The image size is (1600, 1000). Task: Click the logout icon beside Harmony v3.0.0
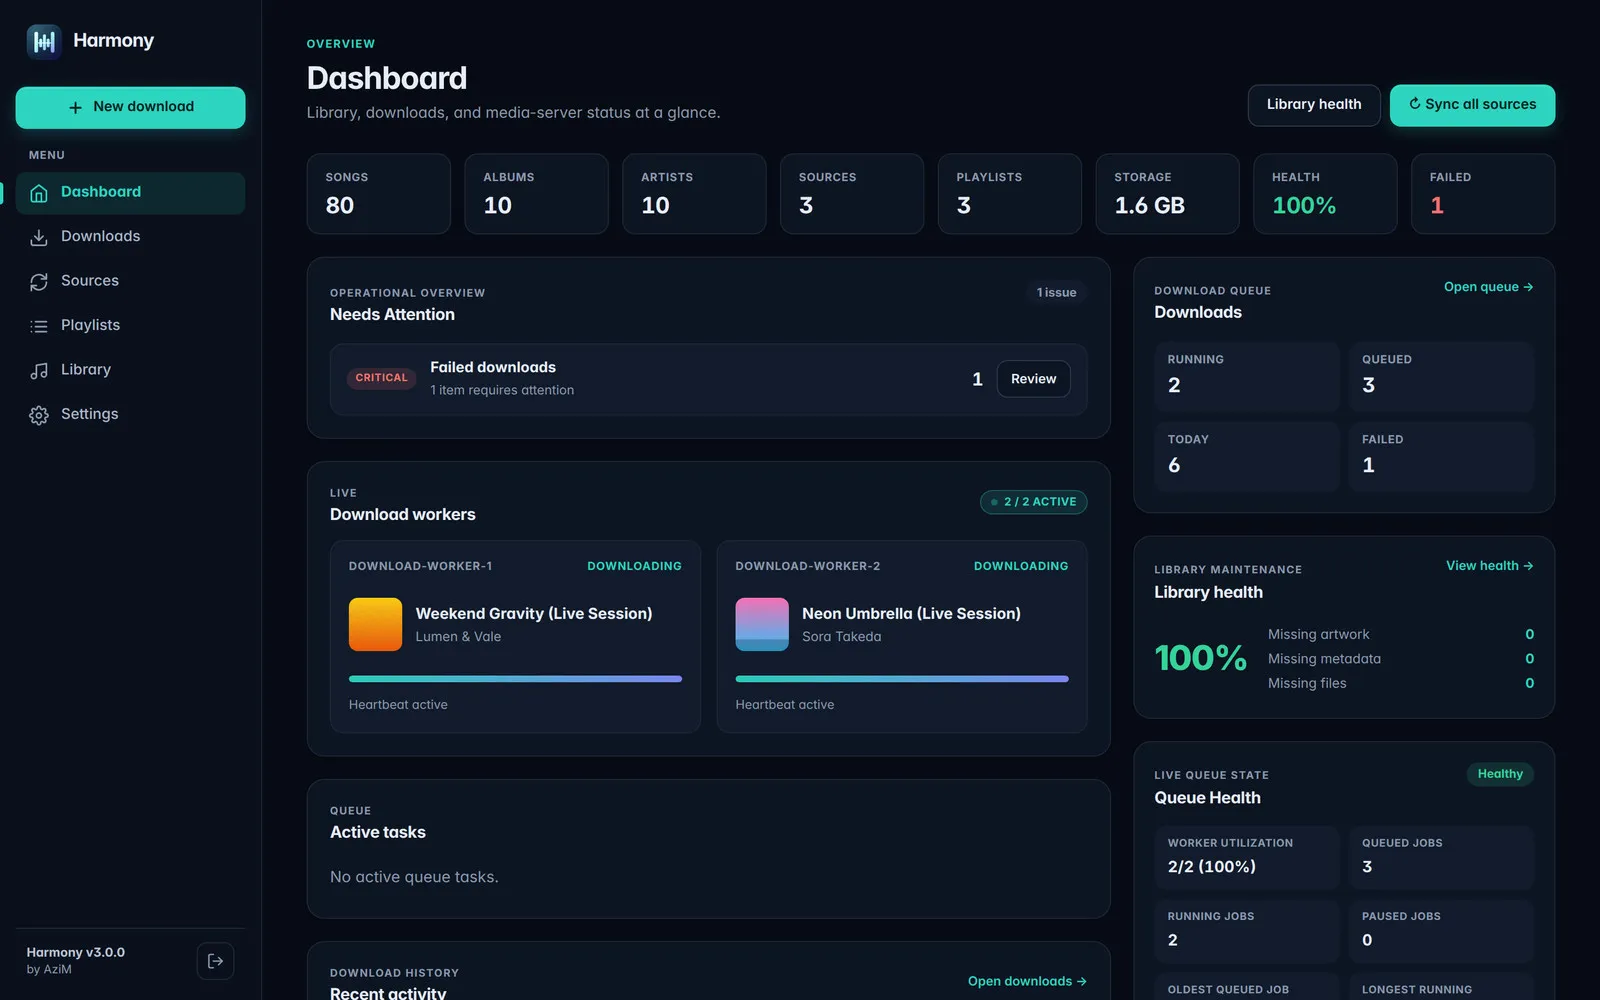tap(215, 961)
